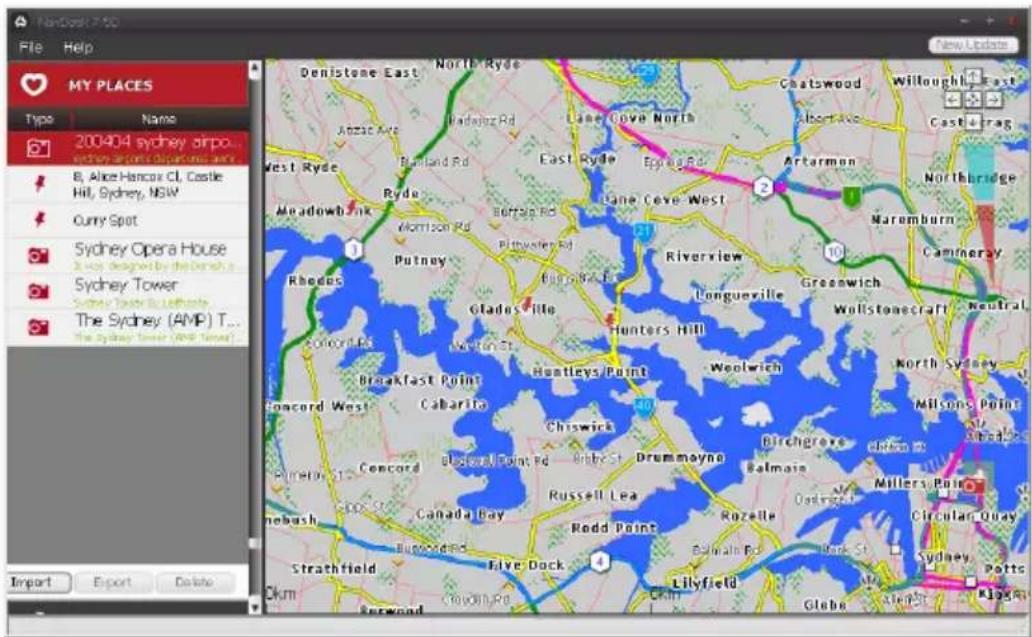Screen dimensions: 1032x637
Task: Click the Balmain label on the map
Action: (x=776, y=468)
